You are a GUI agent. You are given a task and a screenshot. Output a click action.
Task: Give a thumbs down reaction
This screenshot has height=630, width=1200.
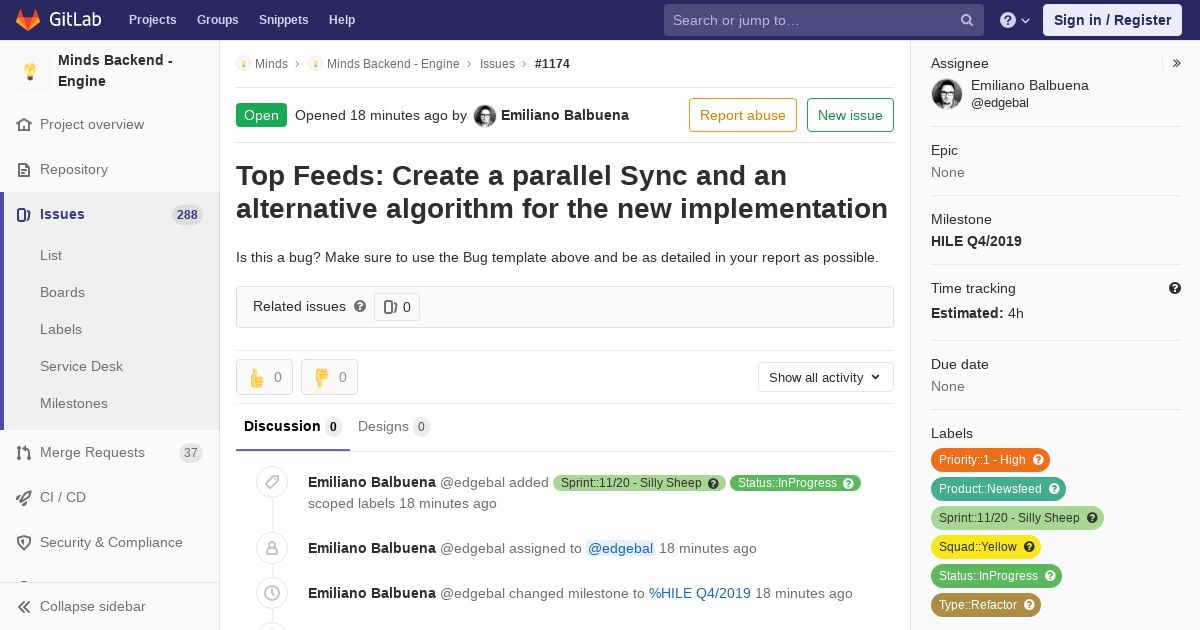pyautogui.click(x=329, y=377)
